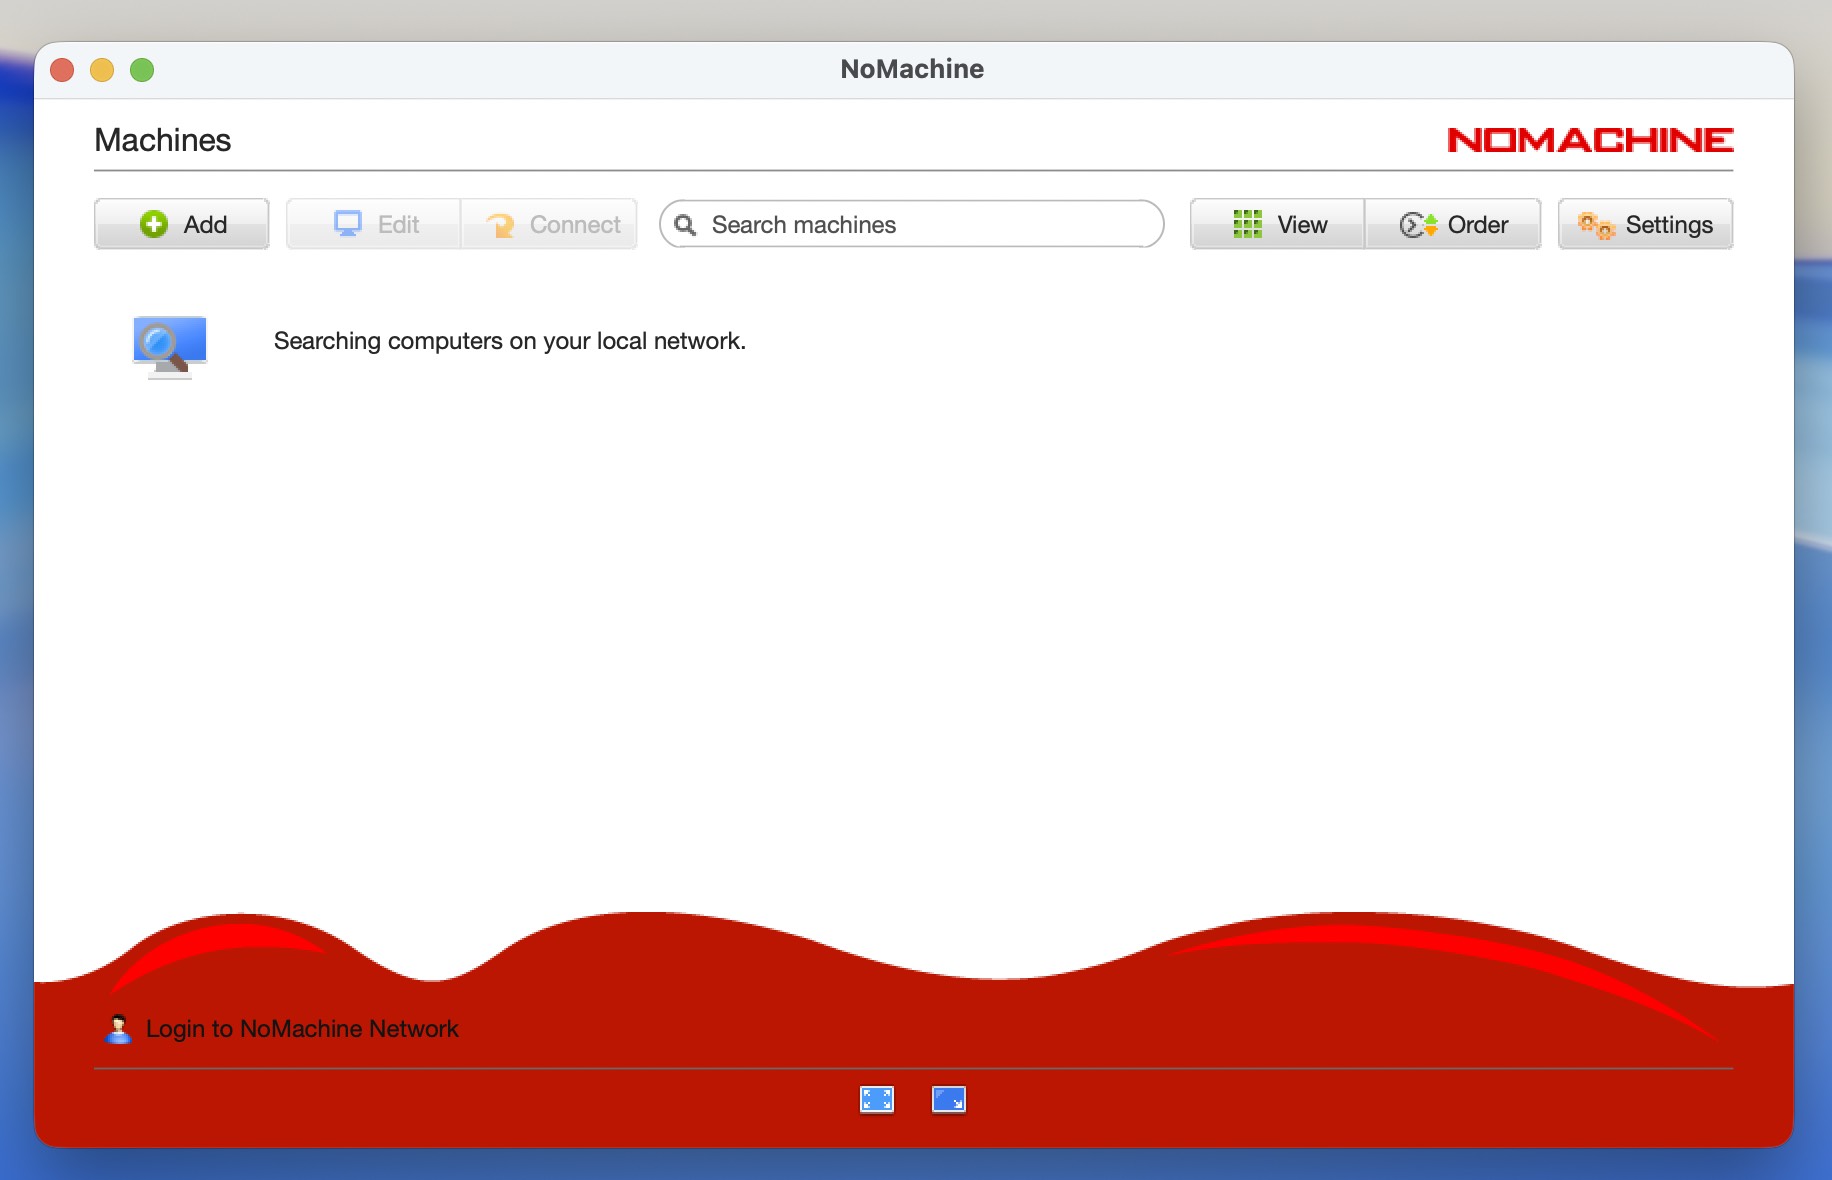Maximize the window with green button
This screenshot has width=1832, height=1180.
(x=142, y=70)
